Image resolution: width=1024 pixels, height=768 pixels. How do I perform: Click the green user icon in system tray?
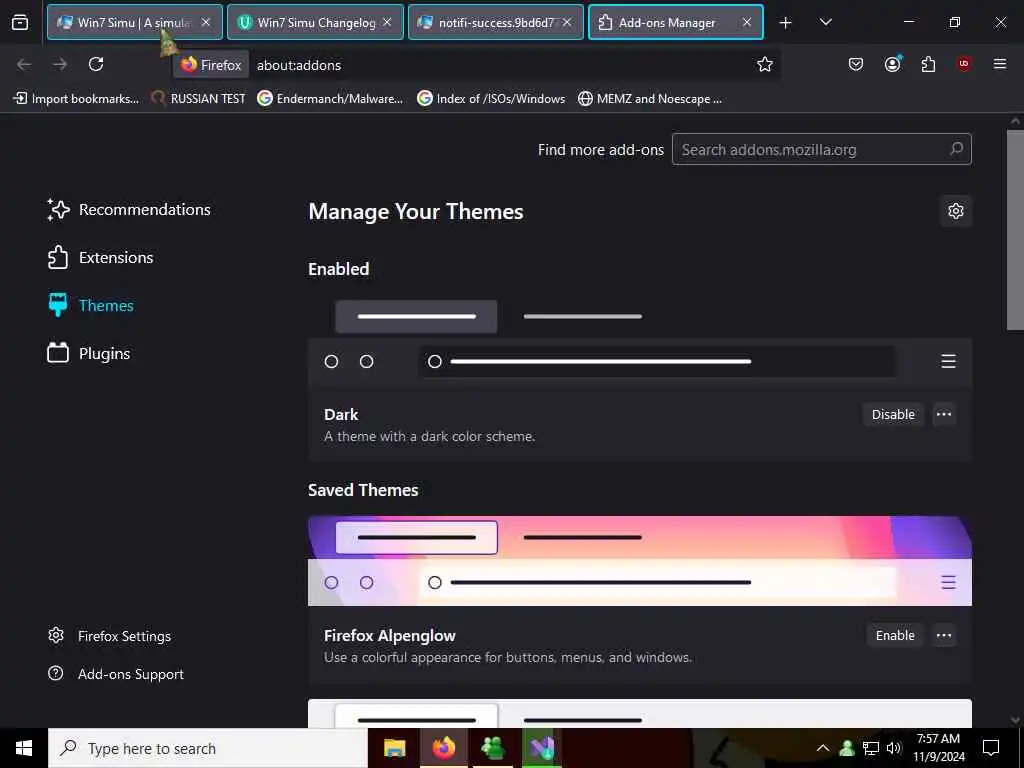coord(847,748)
